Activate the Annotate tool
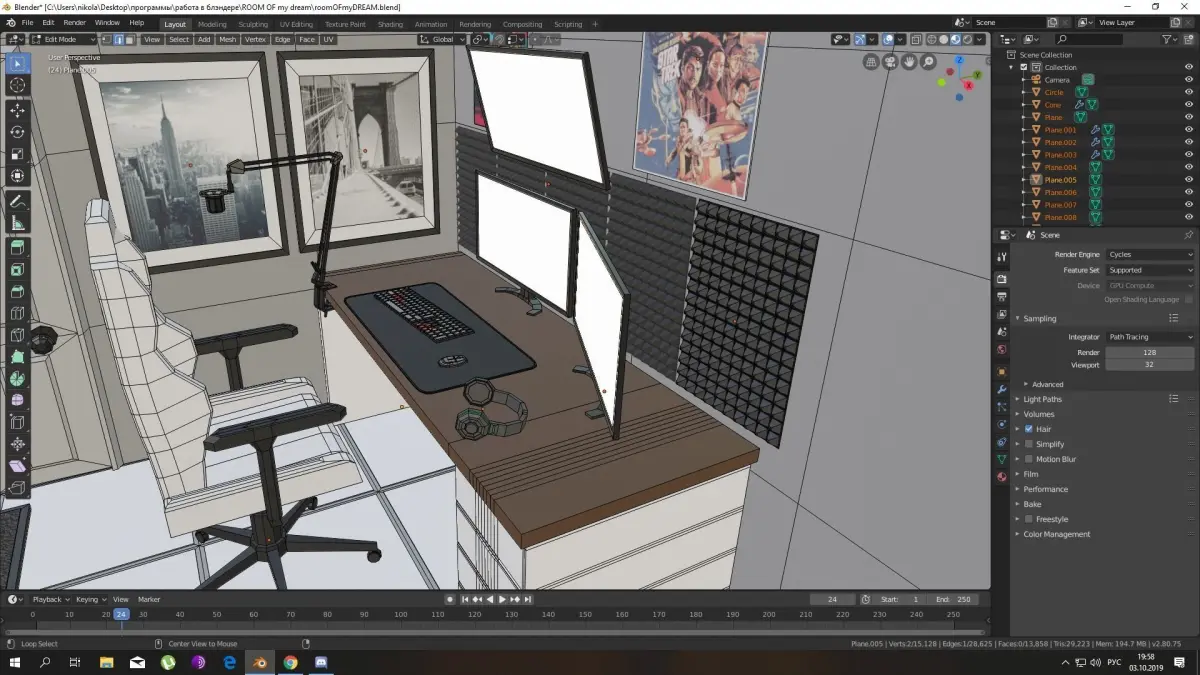1200x675 pixels. (17, 202)
